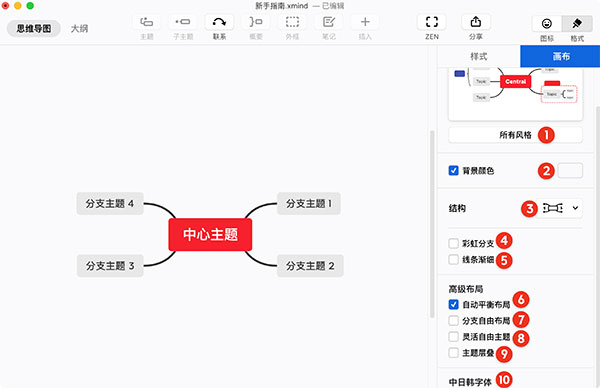
Task: Select Branch Topic 3 (分支主题 3)
Action: coord(110,266)
